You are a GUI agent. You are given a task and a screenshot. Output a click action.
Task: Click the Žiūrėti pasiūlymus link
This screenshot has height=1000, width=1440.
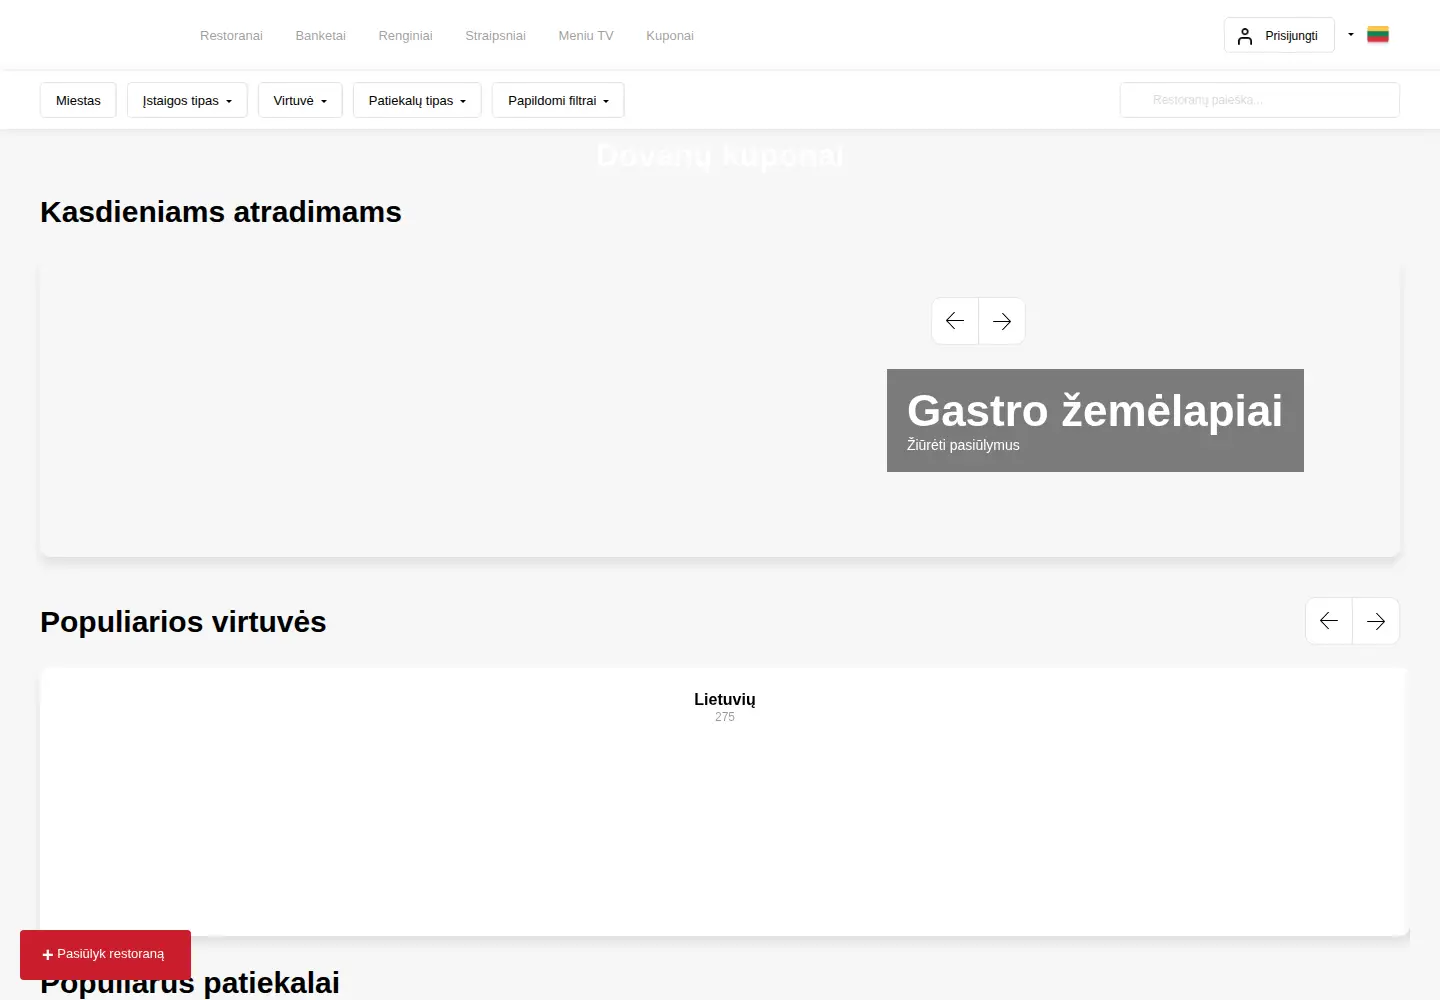tap(963, 445)
